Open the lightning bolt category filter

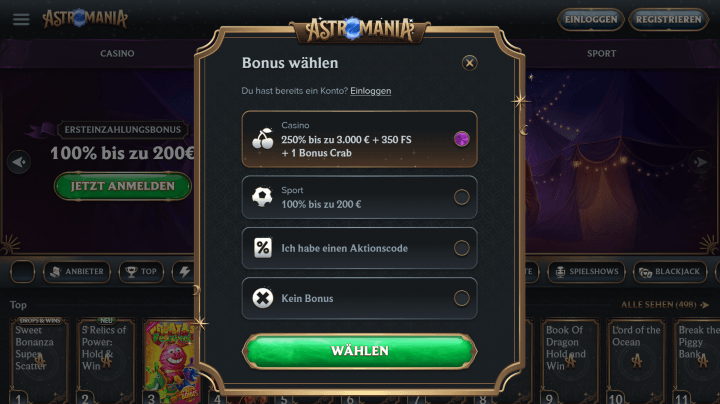click(x=184, y=272)
